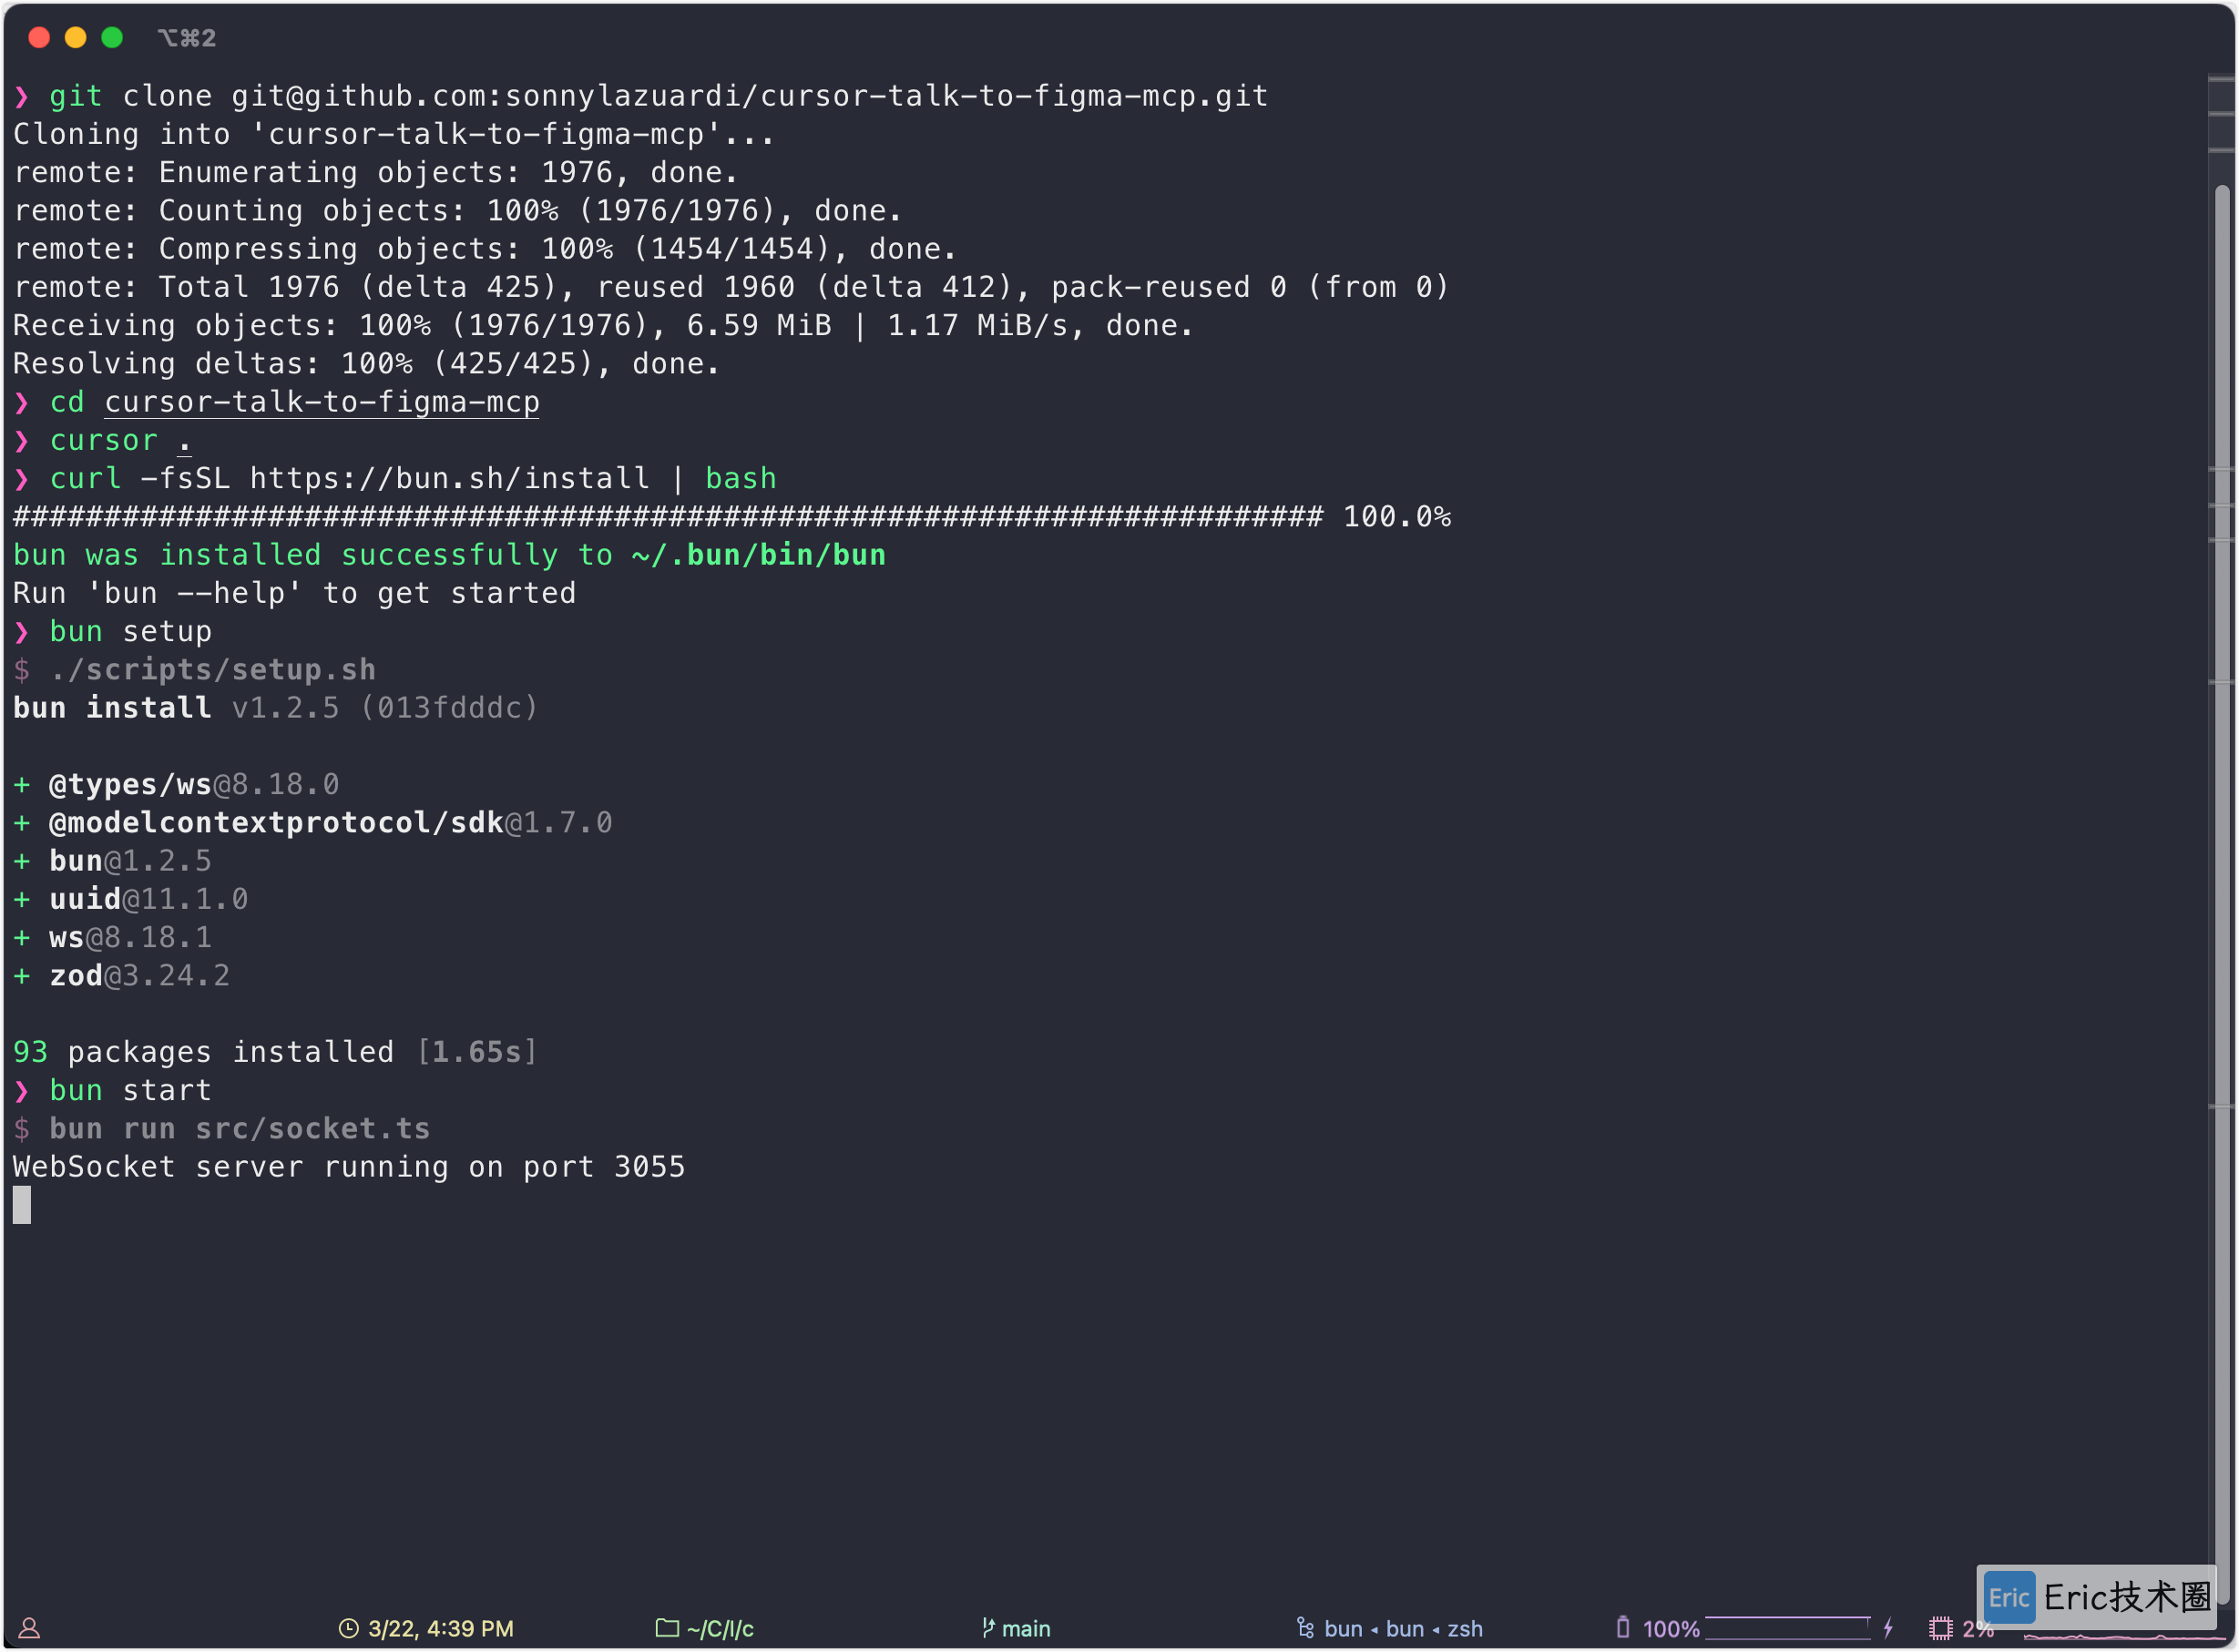Click the underlined 'cursor-talk-to-figma-mcp' path after cd
The image size is (2239, 1652).
coord(322,402)
